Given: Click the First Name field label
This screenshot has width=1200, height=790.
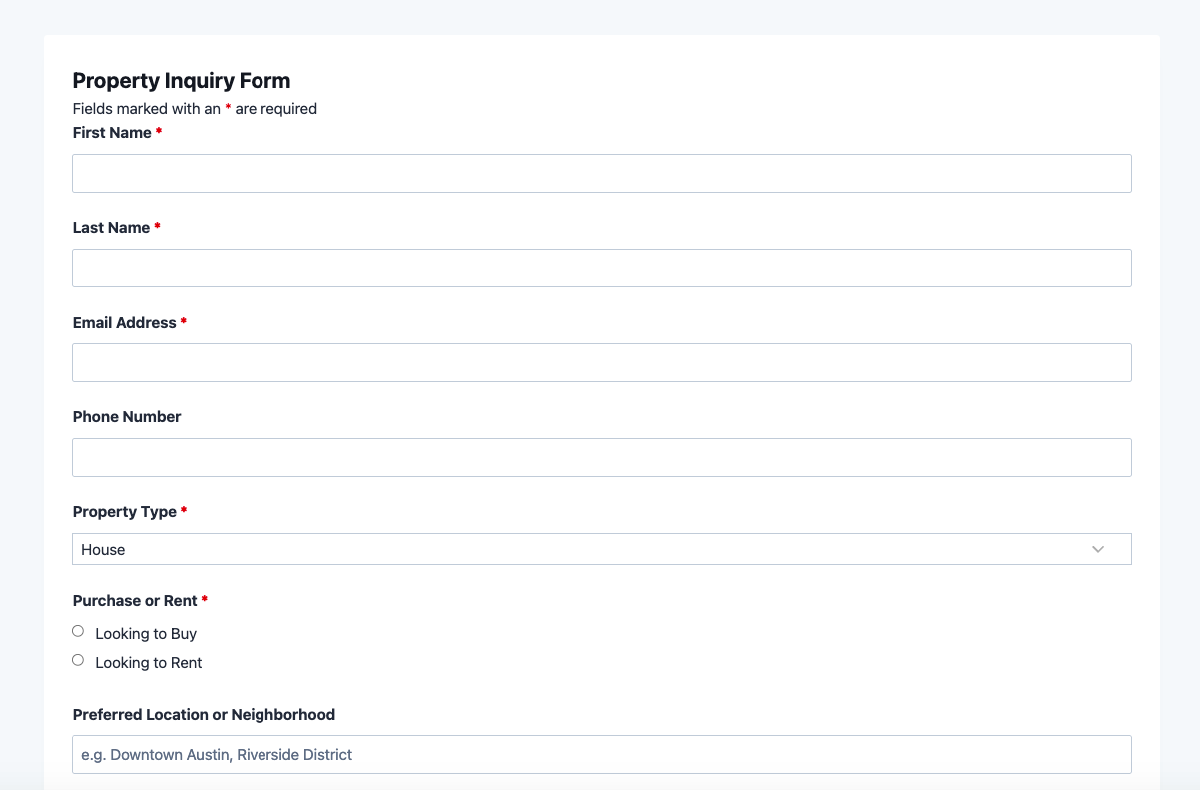Looking at the screenshot, I should [x=112, y=133].
